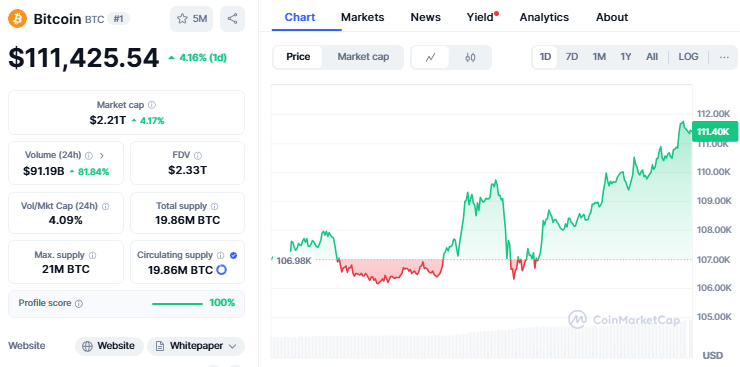
Task: Open the chart more options ellipsis menu
Action: point(724,57)
